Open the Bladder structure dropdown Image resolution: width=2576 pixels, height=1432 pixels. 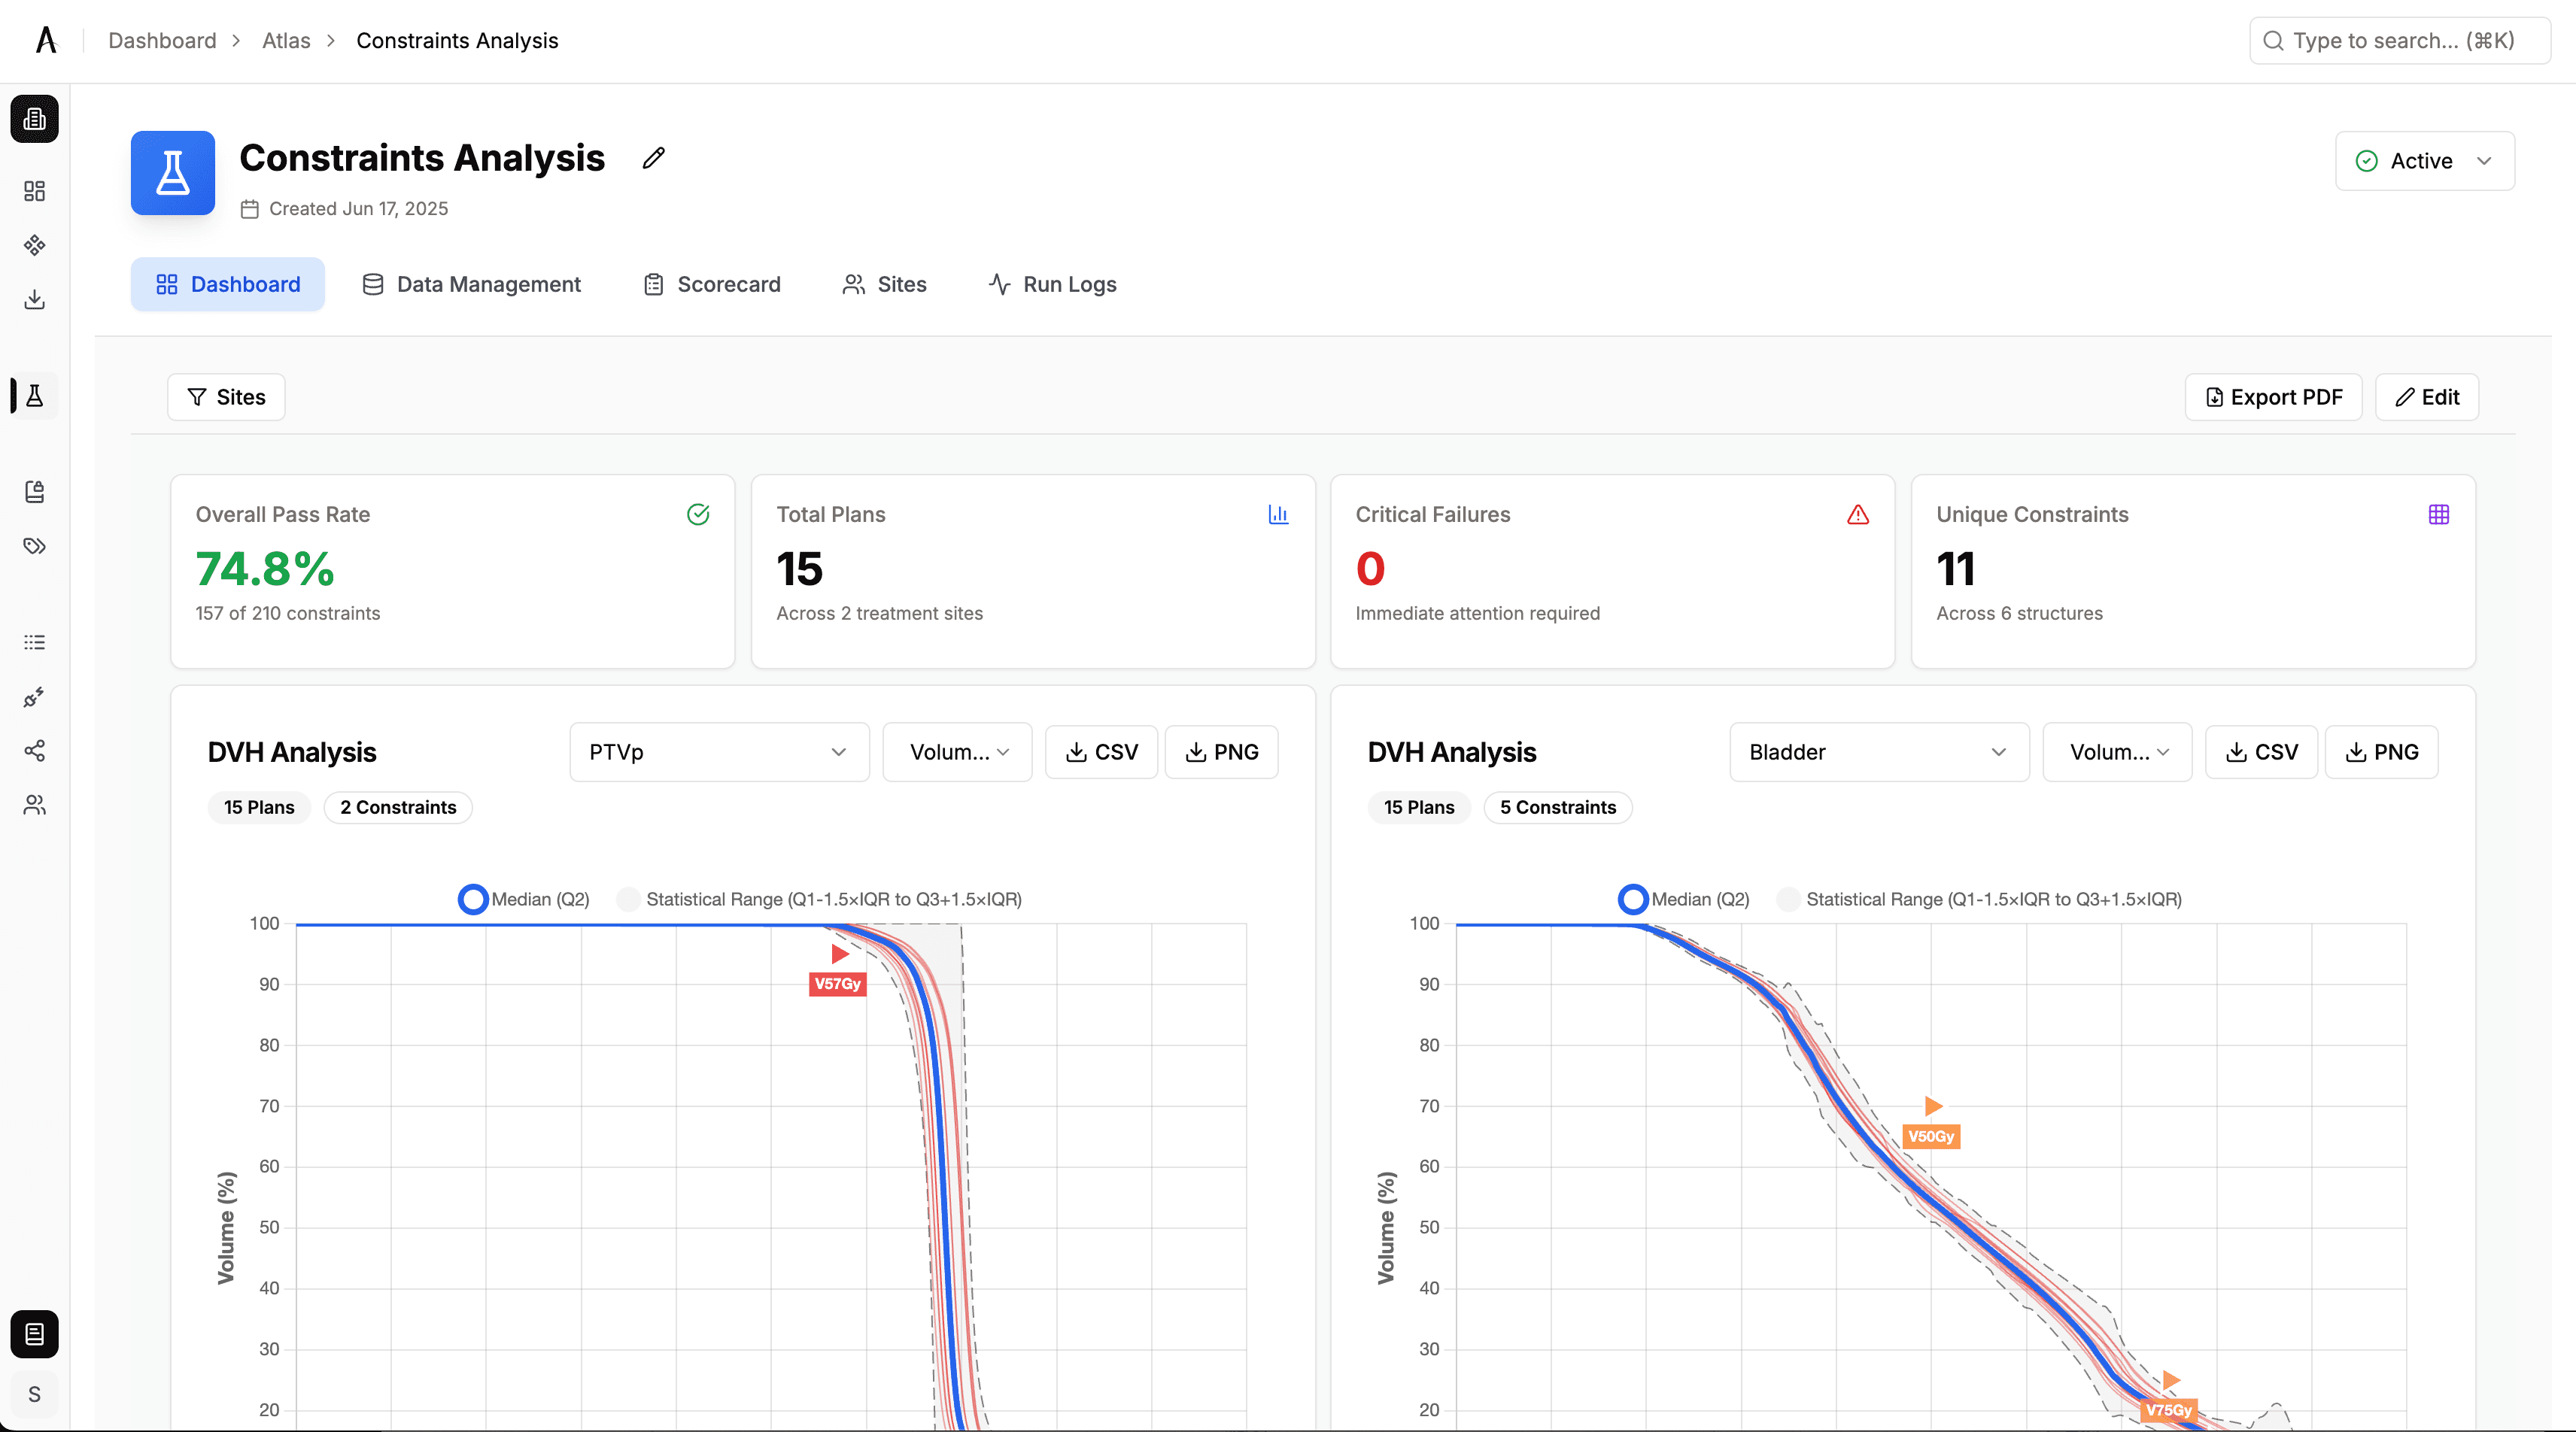(1877, 752)
